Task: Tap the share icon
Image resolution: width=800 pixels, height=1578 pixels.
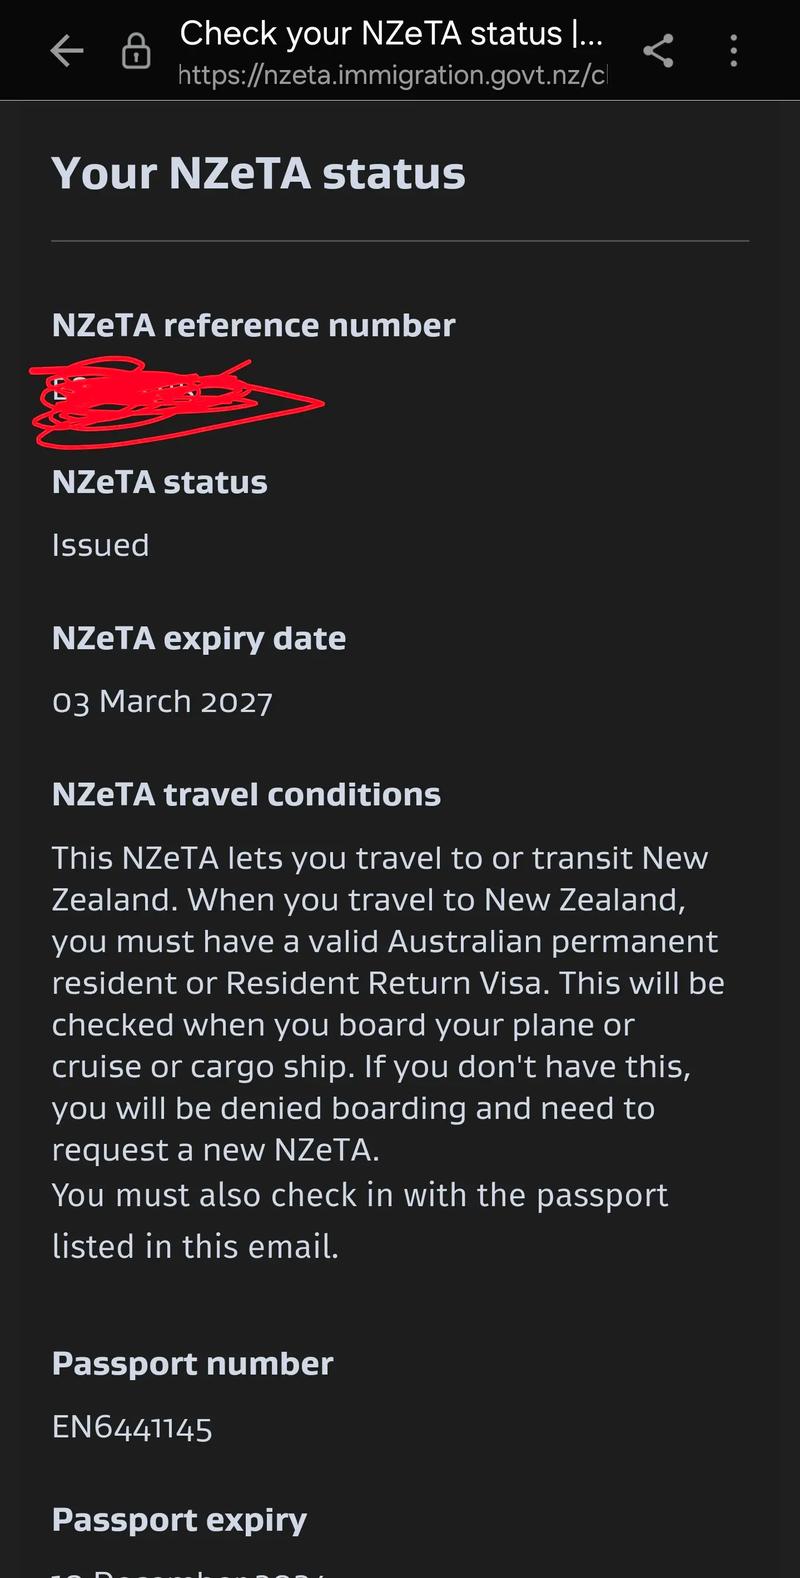Action: coord(658,50)
